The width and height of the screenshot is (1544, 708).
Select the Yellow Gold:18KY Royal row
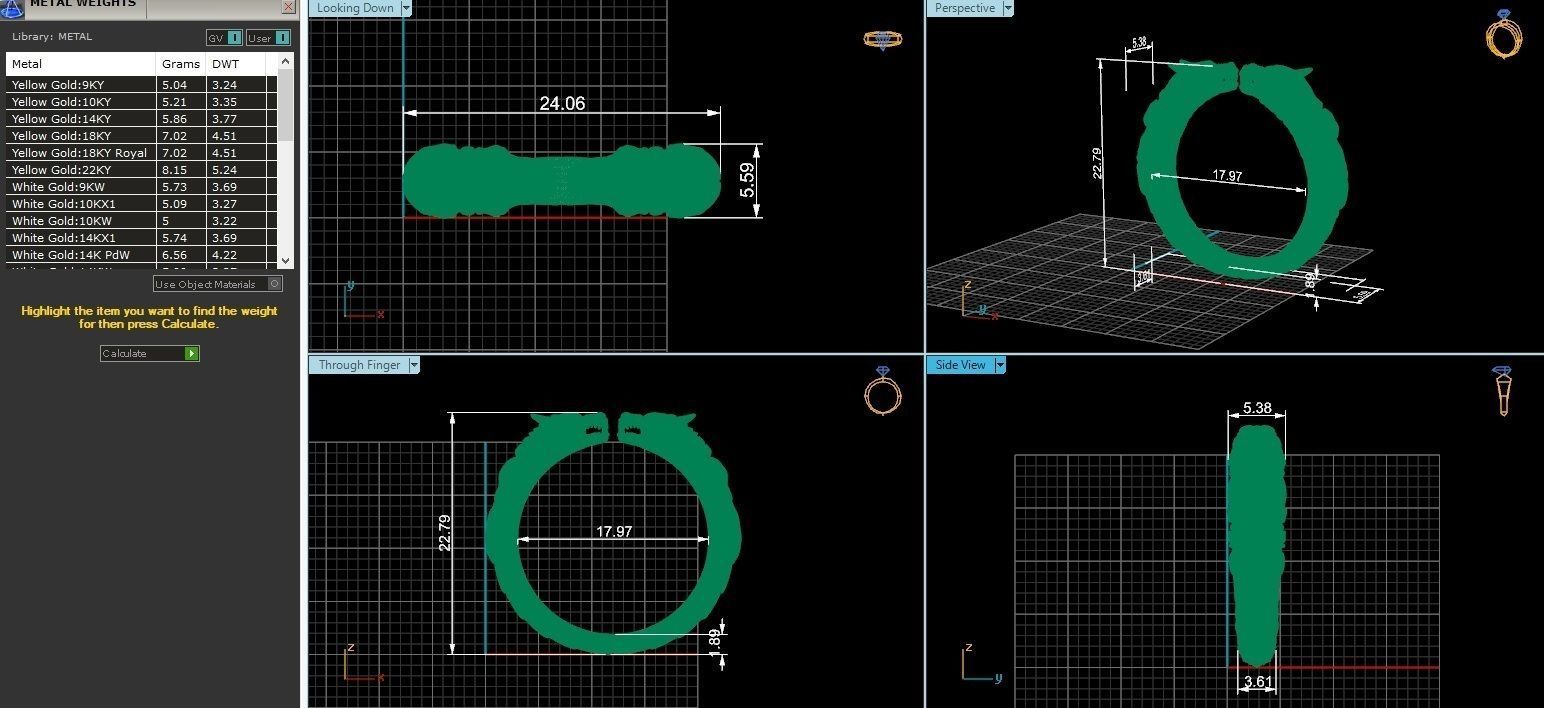[141, 153]
